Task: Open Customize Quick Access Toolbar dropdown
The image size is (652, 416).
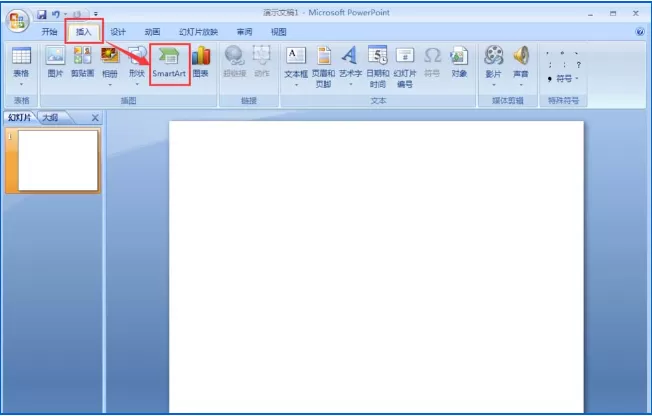Action: pos(96,15)
